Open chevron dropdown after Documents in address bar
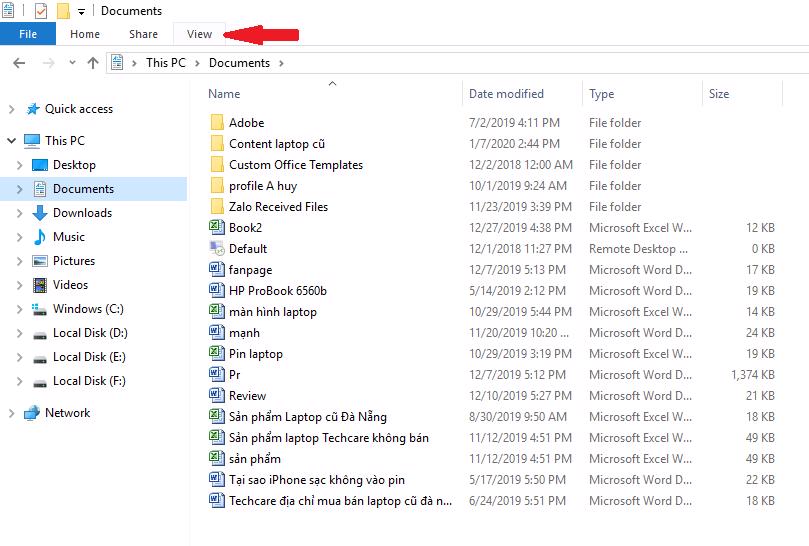Screen dimensions: 809x546 click(281, 63)
